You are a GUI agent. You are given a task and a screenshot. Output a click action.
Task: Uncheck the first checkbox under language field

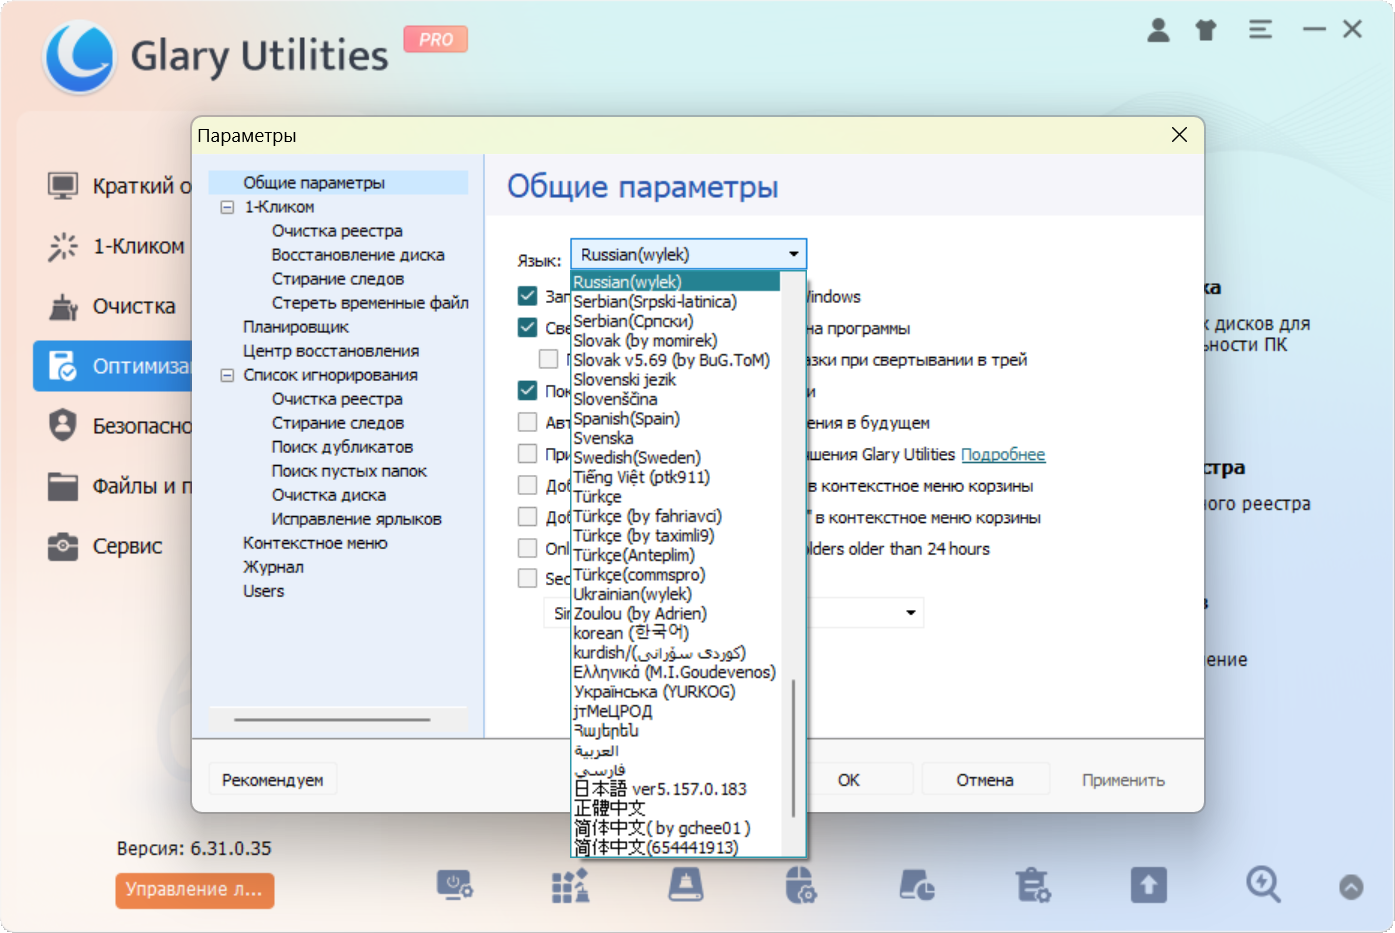coord(528,296)
